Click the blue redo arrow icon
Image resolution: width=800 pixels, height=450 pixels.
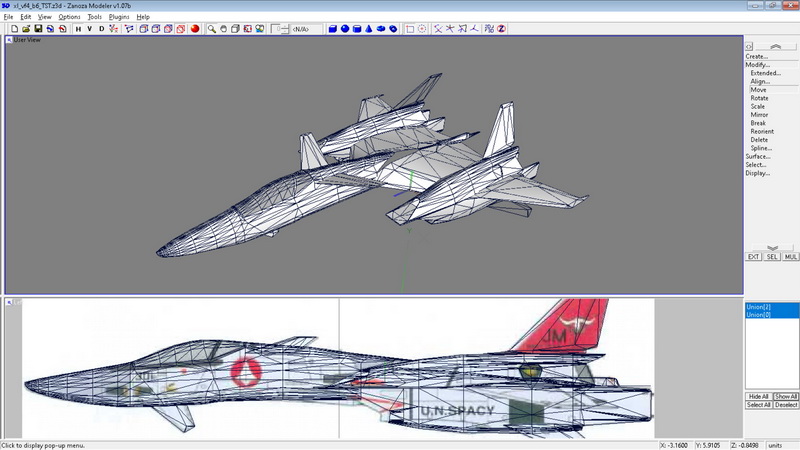tap(50, 29)
